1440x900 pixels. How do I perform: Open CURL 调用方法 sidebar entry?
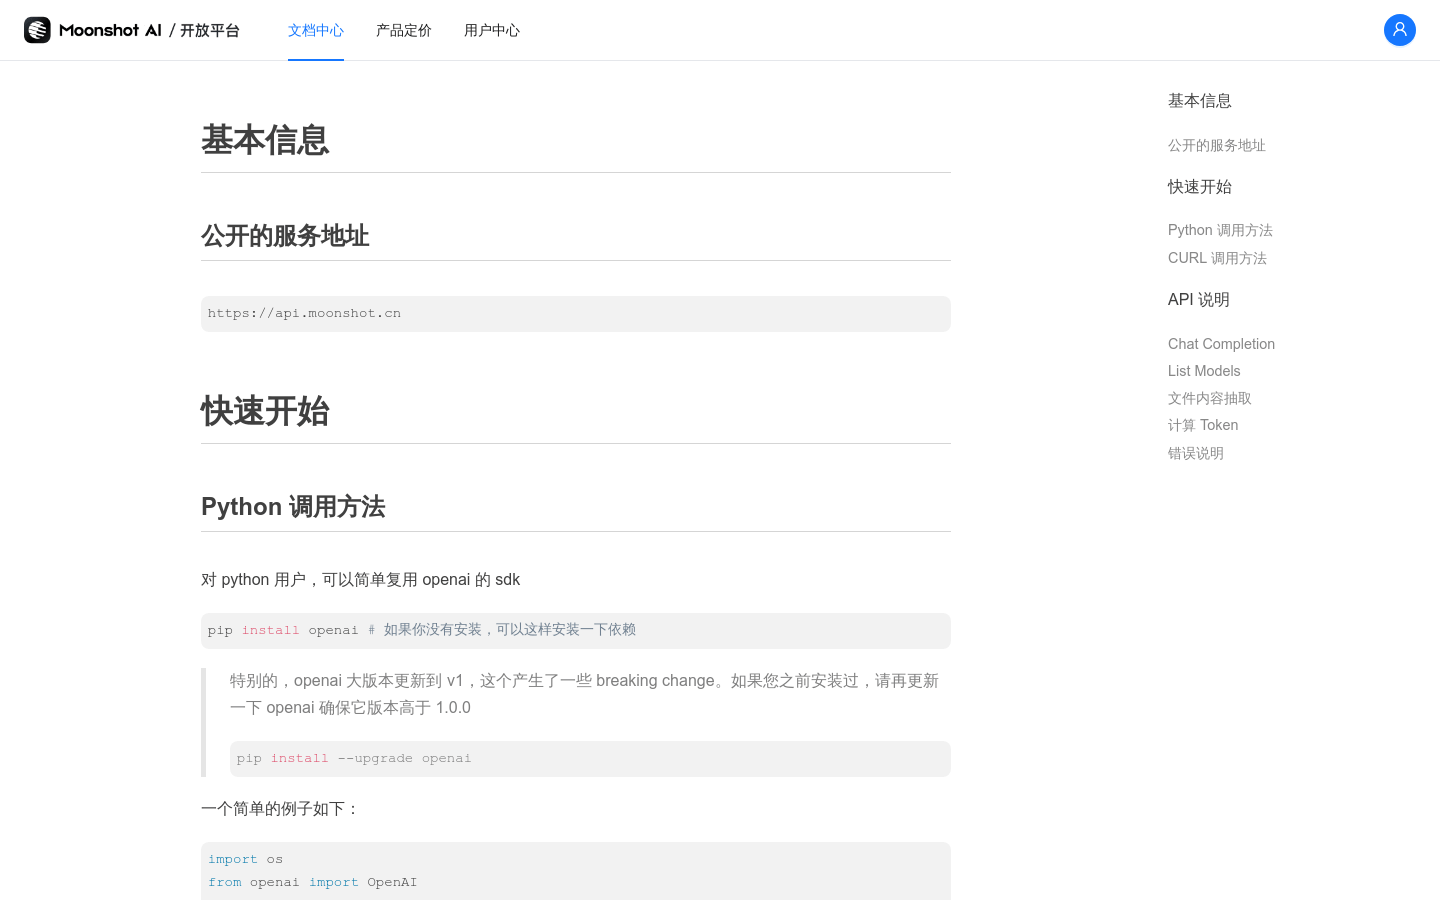click(x=1217, y=258)
